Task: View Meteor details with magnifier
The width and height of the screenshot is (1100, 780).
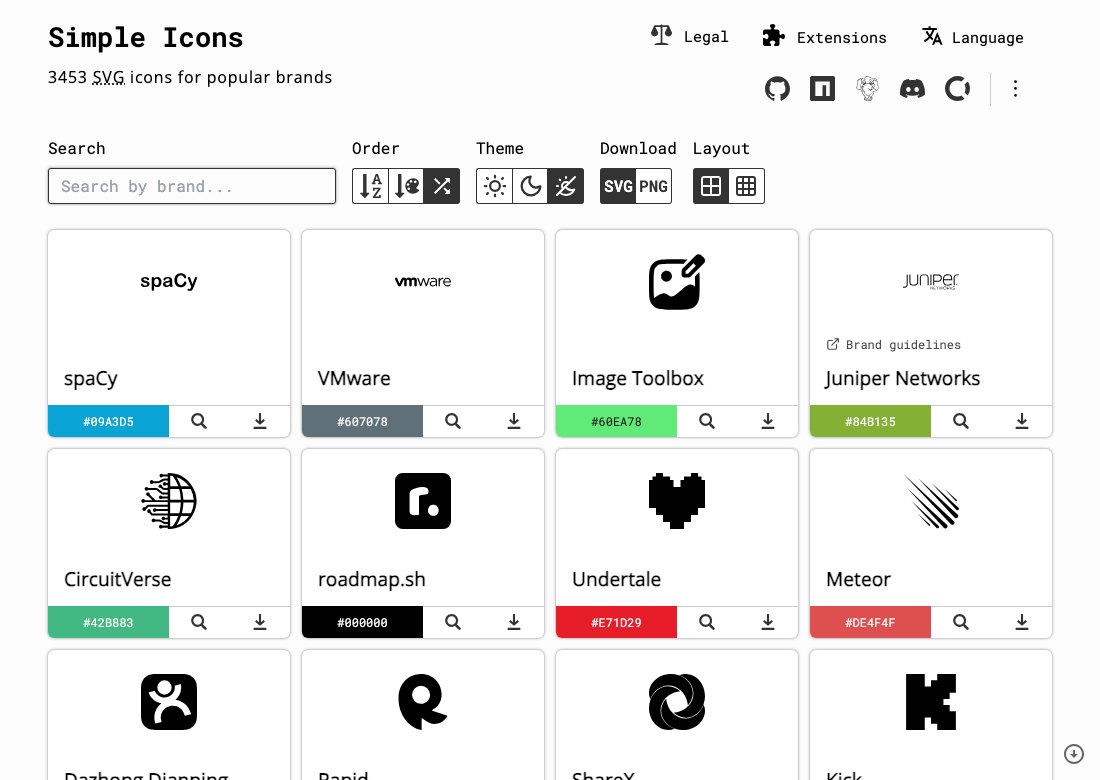Action: click(x=961, y=622)
